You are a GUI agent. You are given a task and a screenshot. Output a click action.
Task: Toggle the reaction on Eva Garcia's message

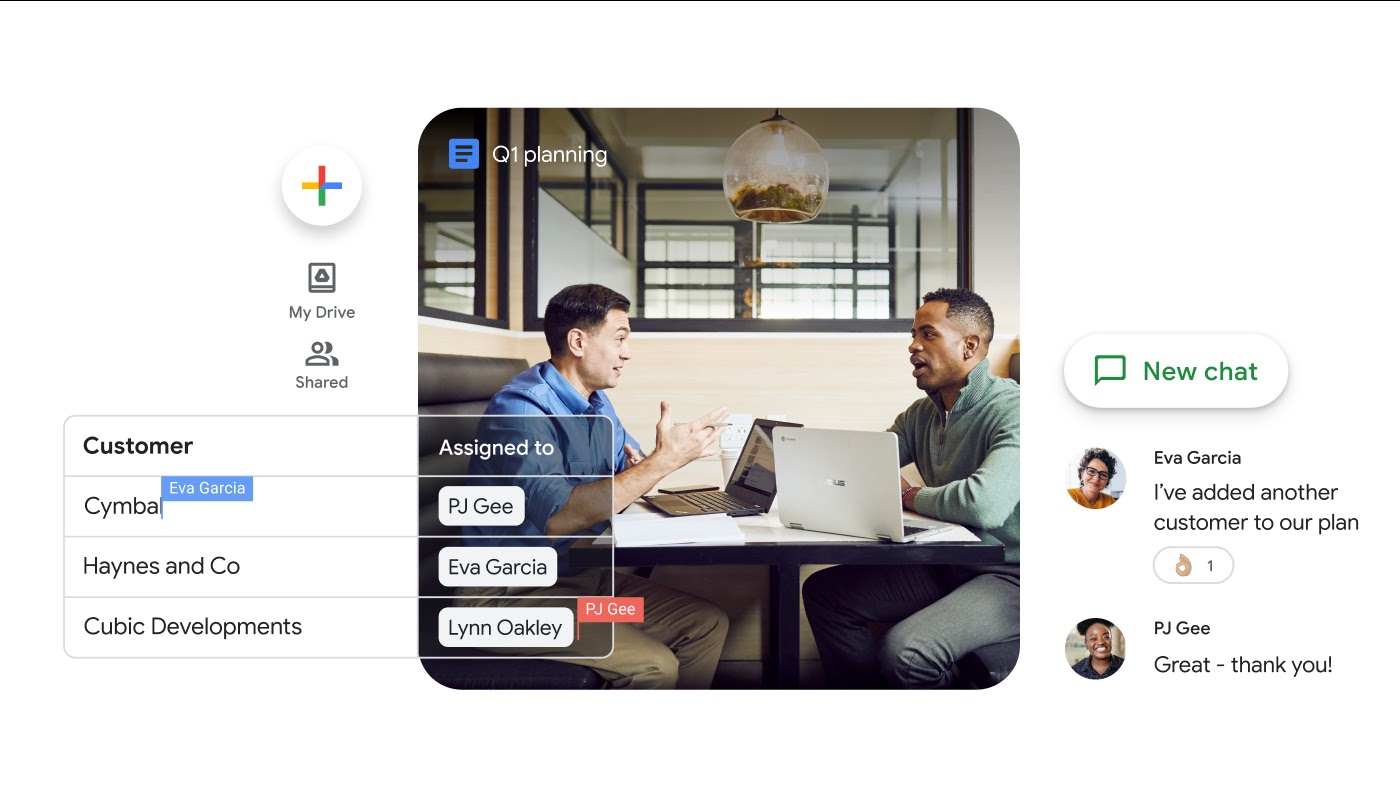click(x=1193, y=565)
